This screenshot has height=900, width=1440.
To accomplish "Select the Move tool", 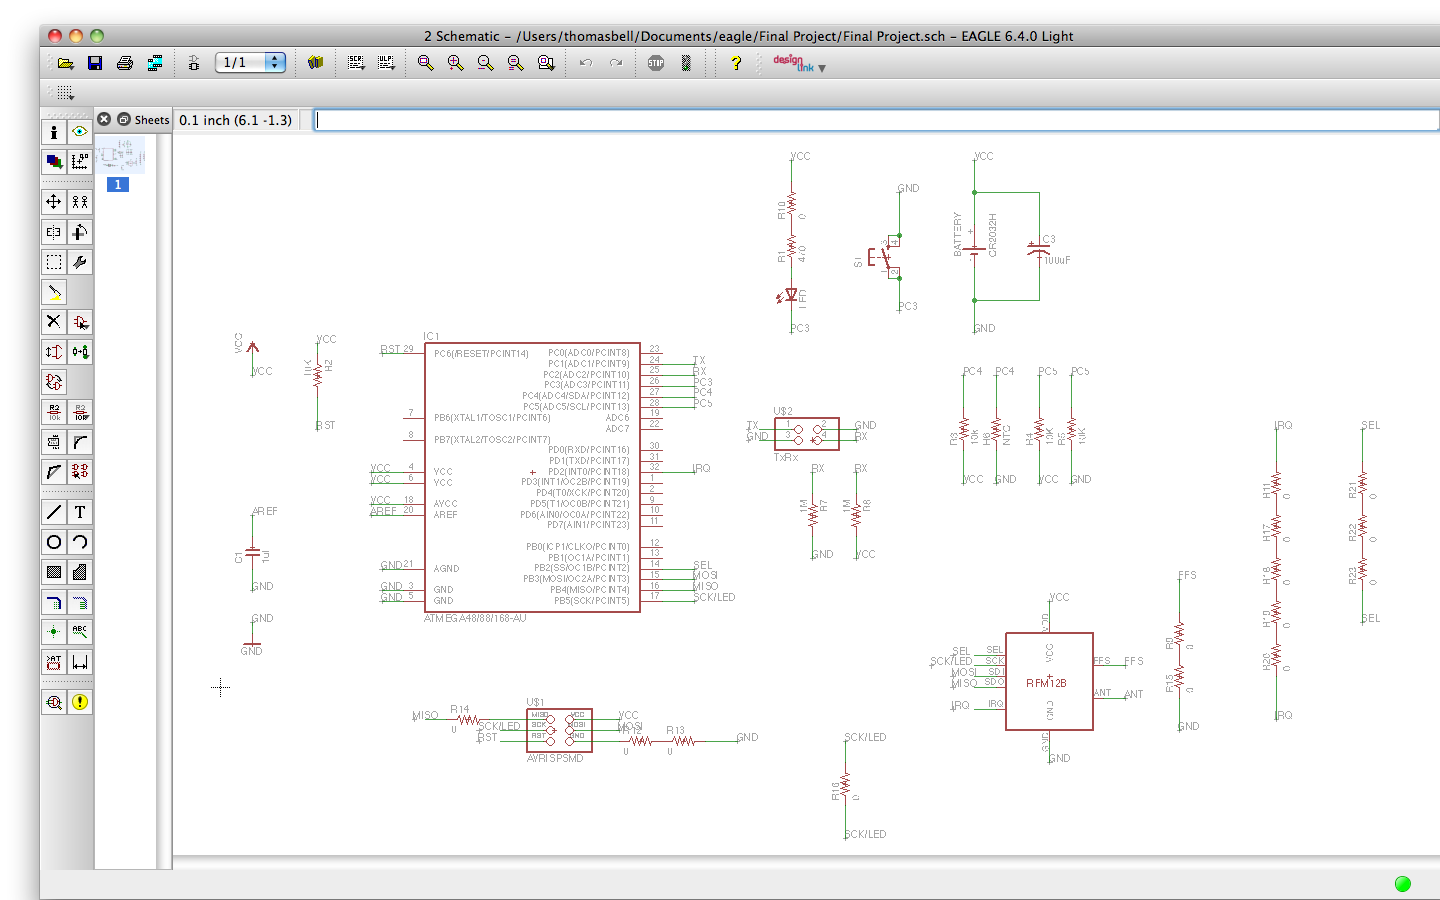I will click(52, 201).
